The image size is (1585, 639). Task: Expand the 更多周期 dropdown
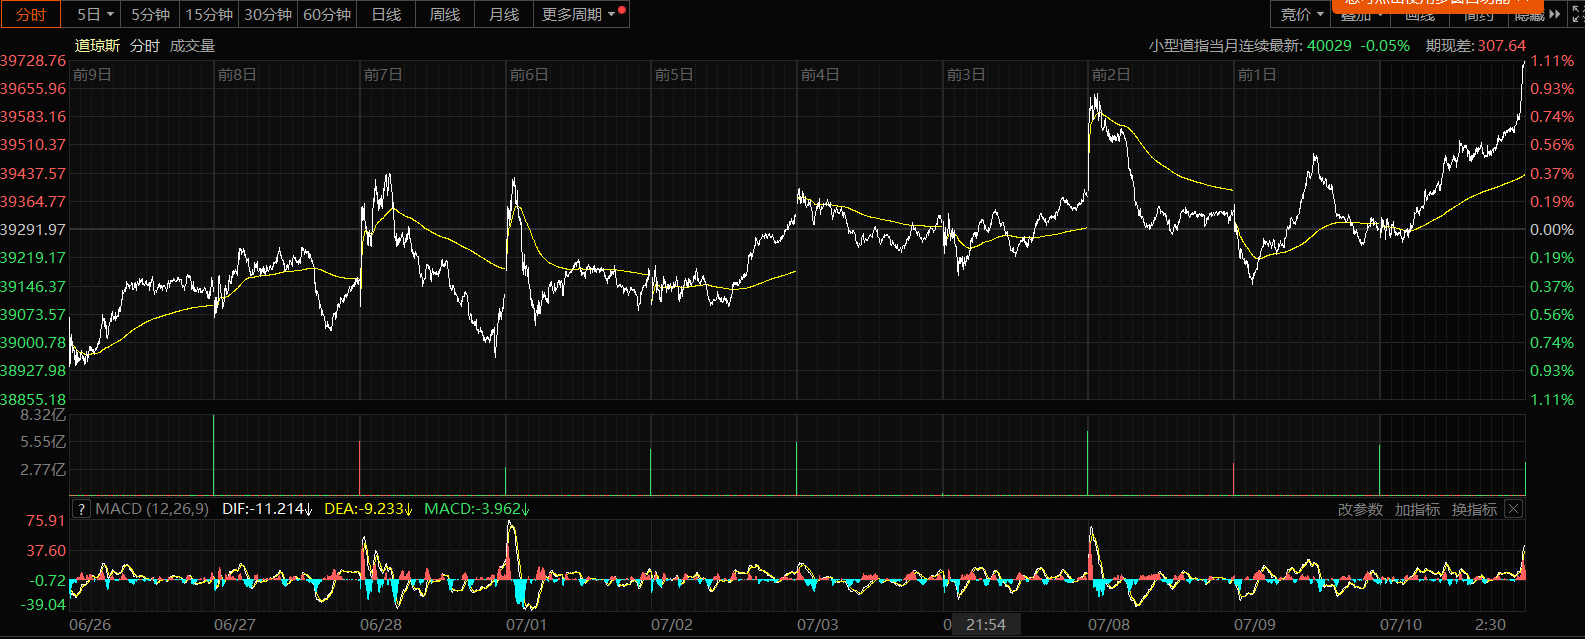pos(582,14)
